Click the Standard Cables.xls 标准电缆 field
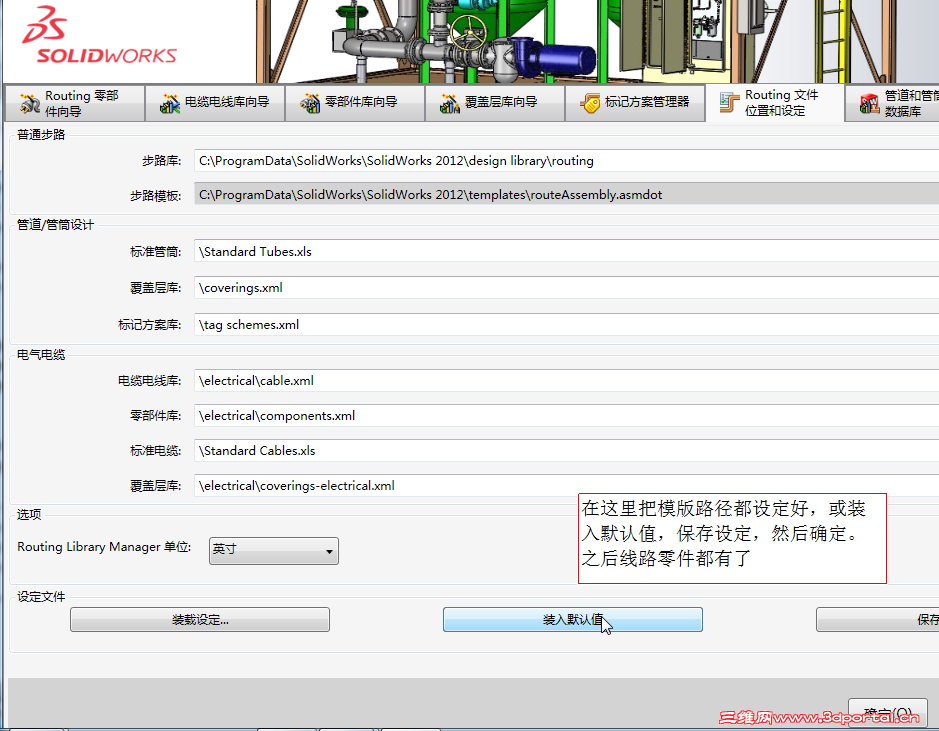Screen dimensions: 939x731 [x=566, y=450]
